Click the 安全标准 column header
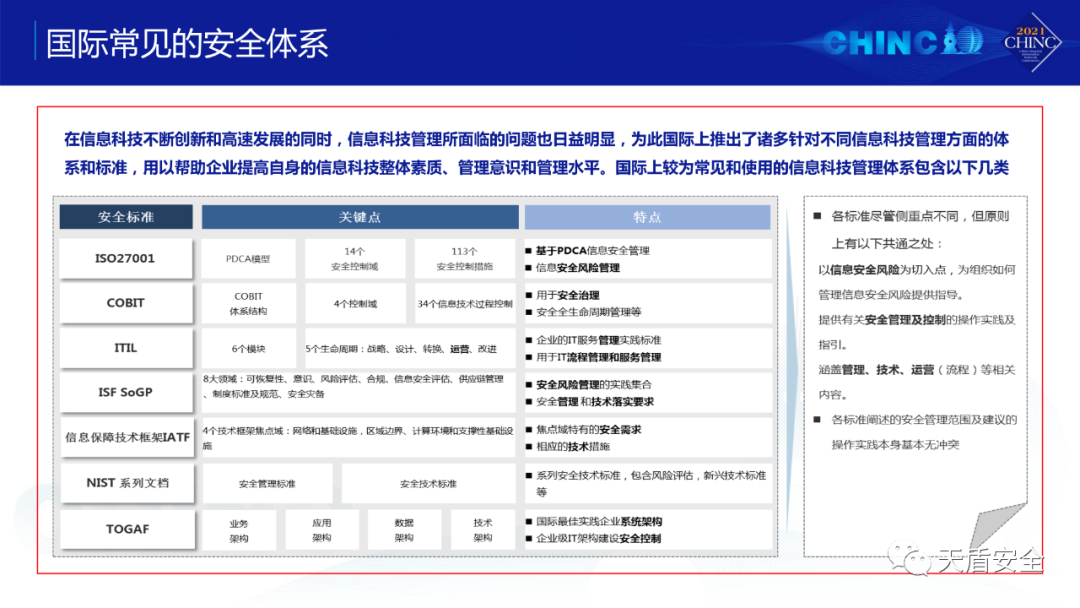1080x608 pixels. (126, 217)
